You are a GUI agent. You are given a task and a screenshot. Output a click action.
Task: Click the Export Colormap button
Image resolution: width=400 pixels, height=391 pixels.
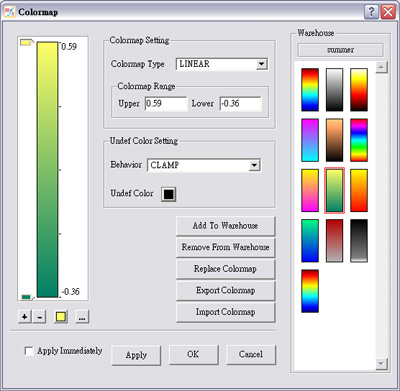click(225, 291)
